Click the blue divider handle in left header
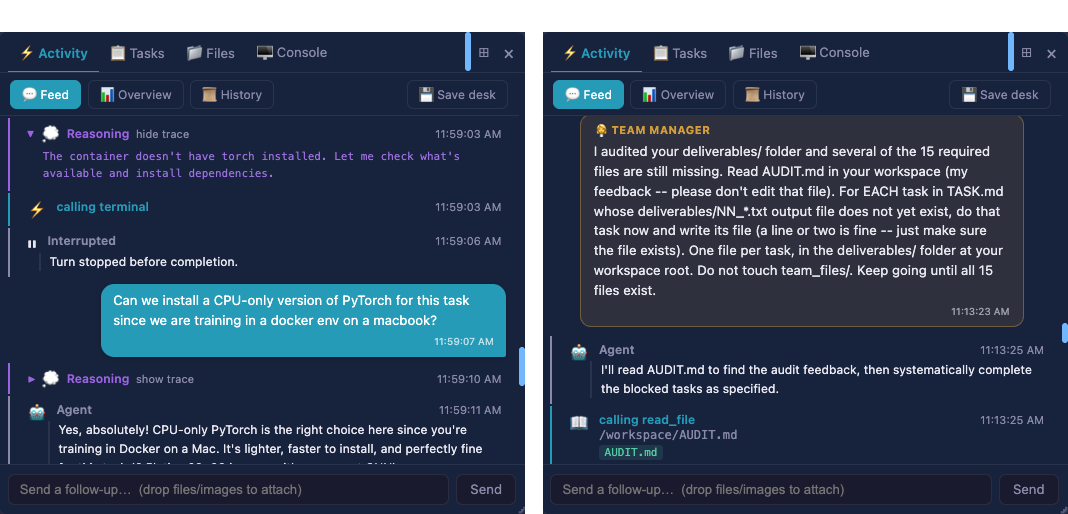This screenshot has width=1068, height=514. [x=468, y=51]
